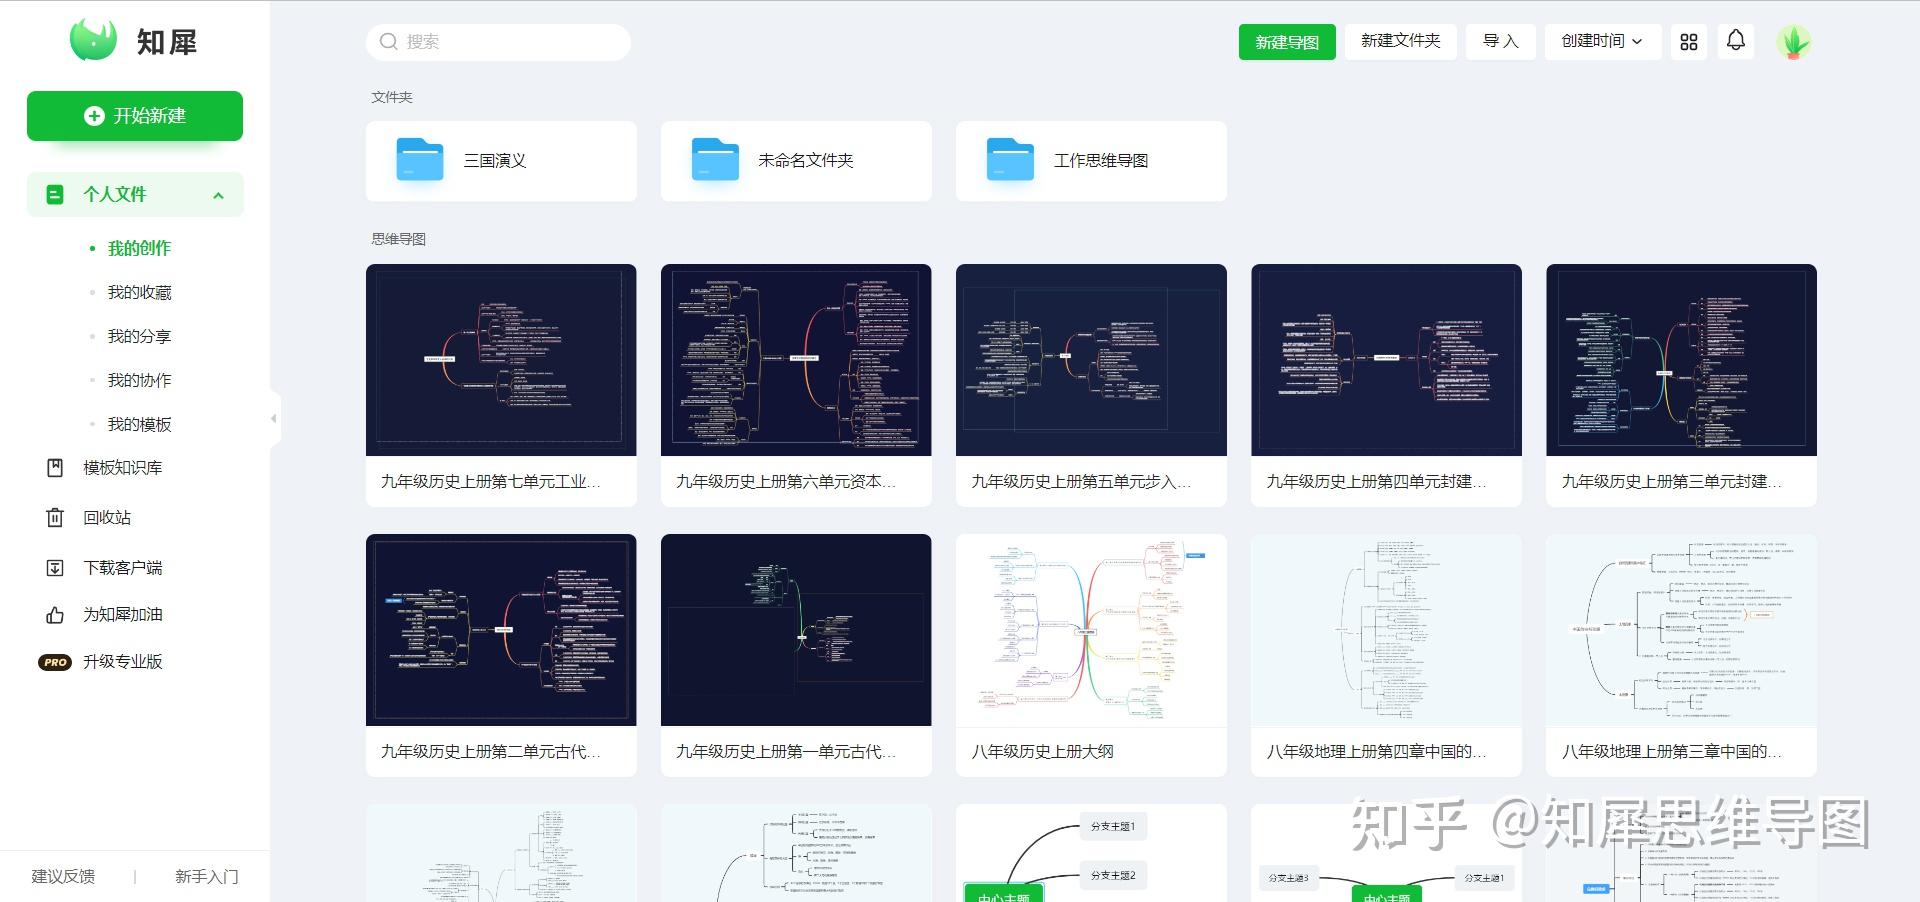The width and height of the screenshot is (1920, 902).
Task: Click the 八年级历史上册大纲 title text
Action: [x=1042, y=751]
